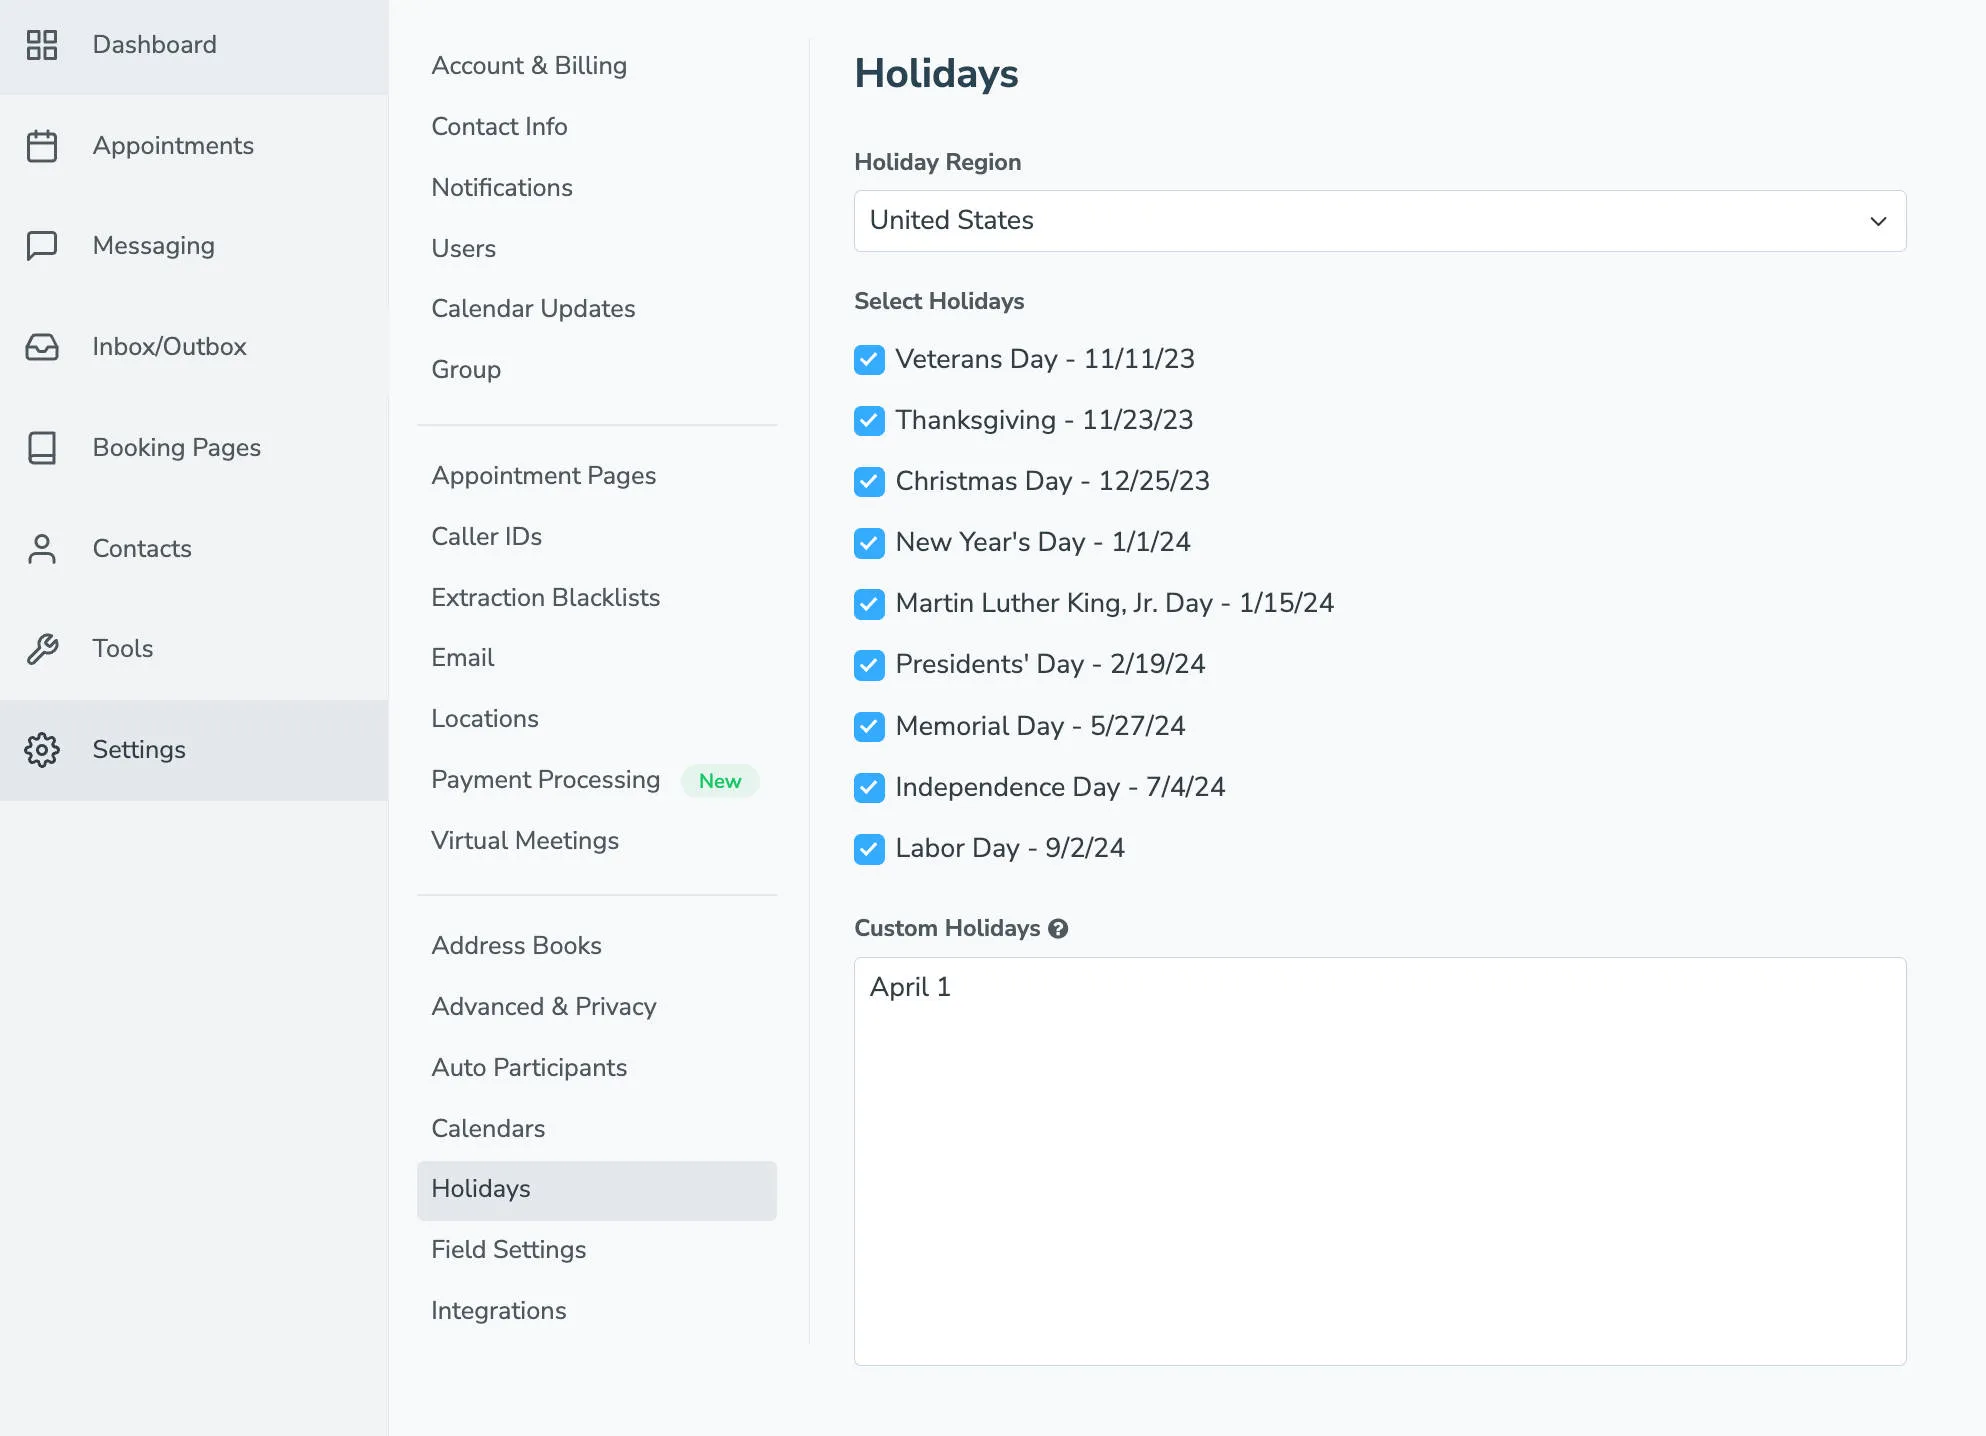1986x1436 pixels.
Task: Switch to the Holidays settings section
Action: (480, 1189)
